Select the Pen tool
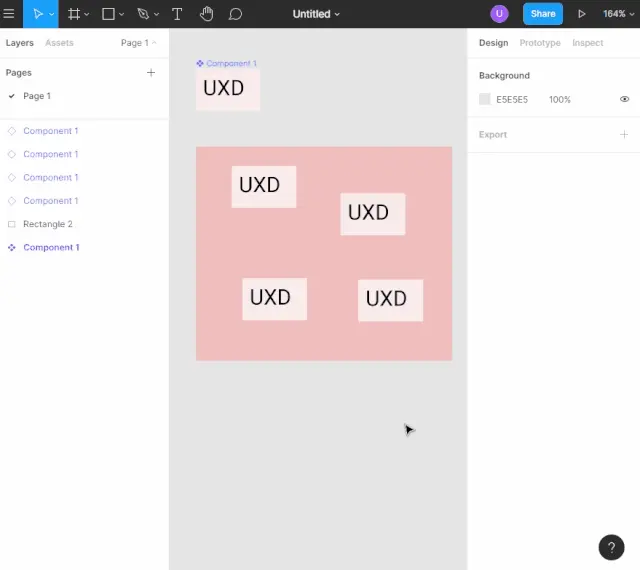The height and width of the screenshot is (570, 640). pyautogui.click(x=143, y=14)
